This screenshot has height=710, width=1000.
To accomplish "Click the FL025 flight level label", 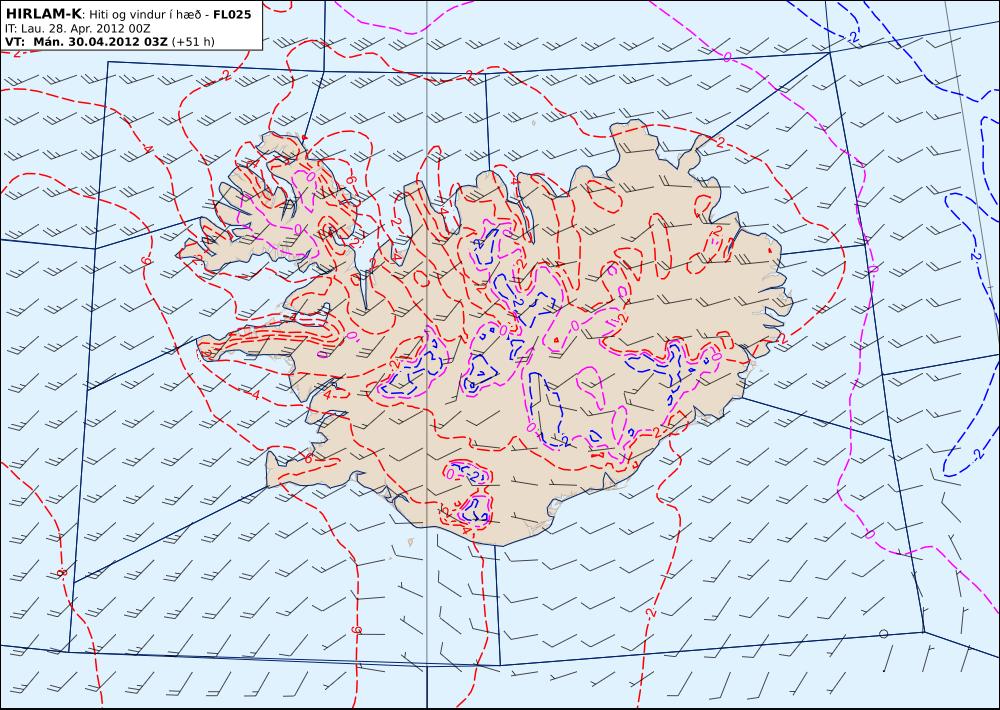I will (x=232, y=14).
